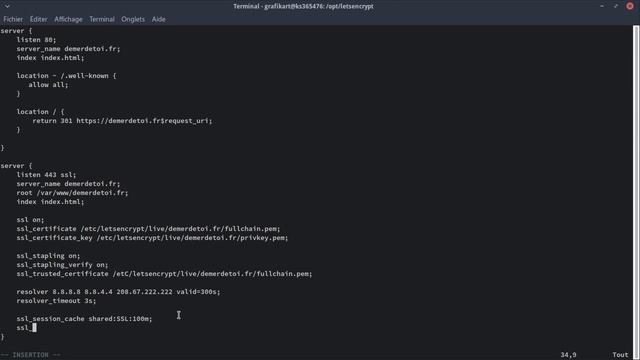Click the 'index index.html;' line in second server block
640x360 pixels.
[x=50, y=202]
